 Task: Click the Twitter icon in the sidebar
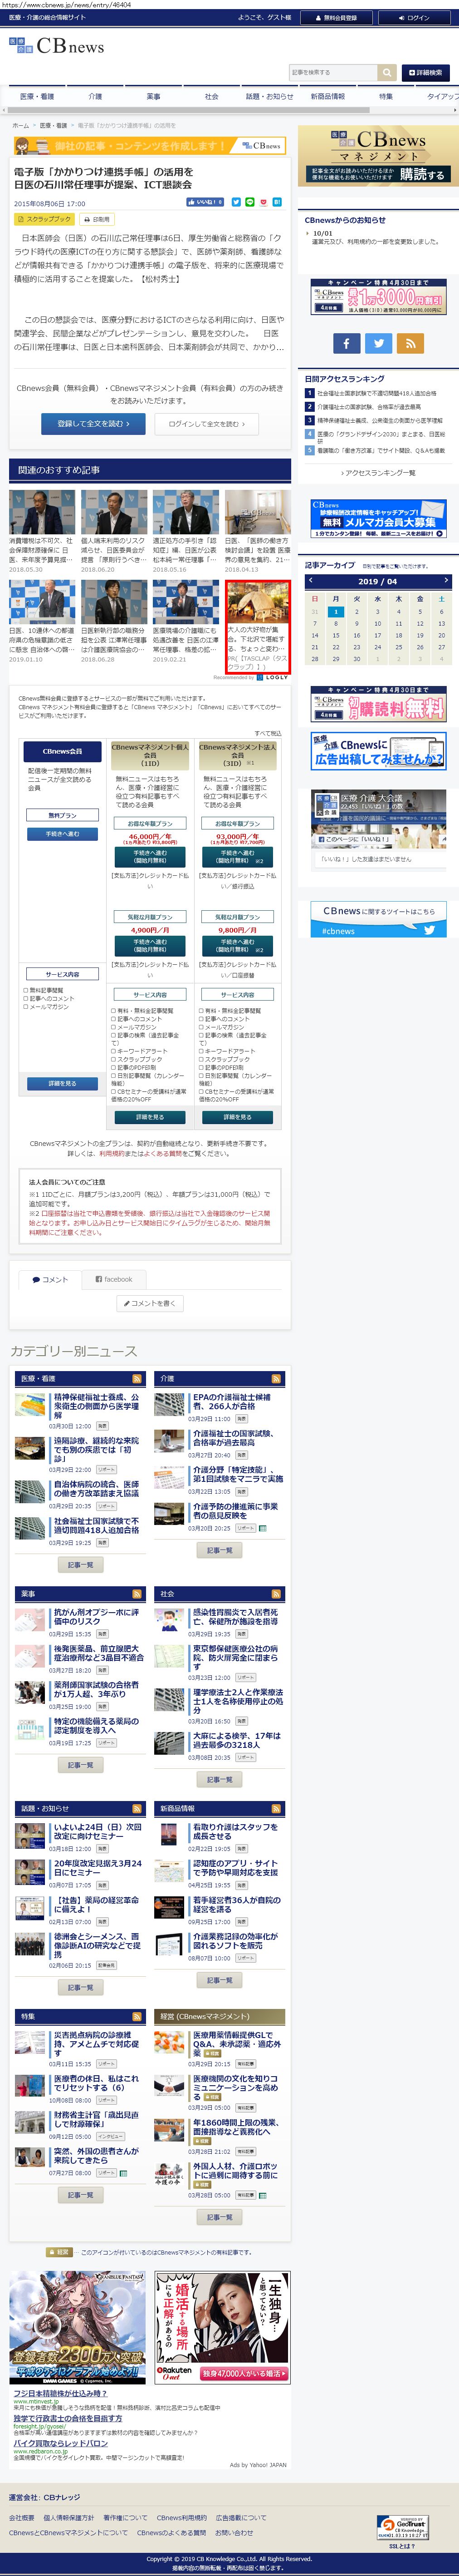click(378, 343)
